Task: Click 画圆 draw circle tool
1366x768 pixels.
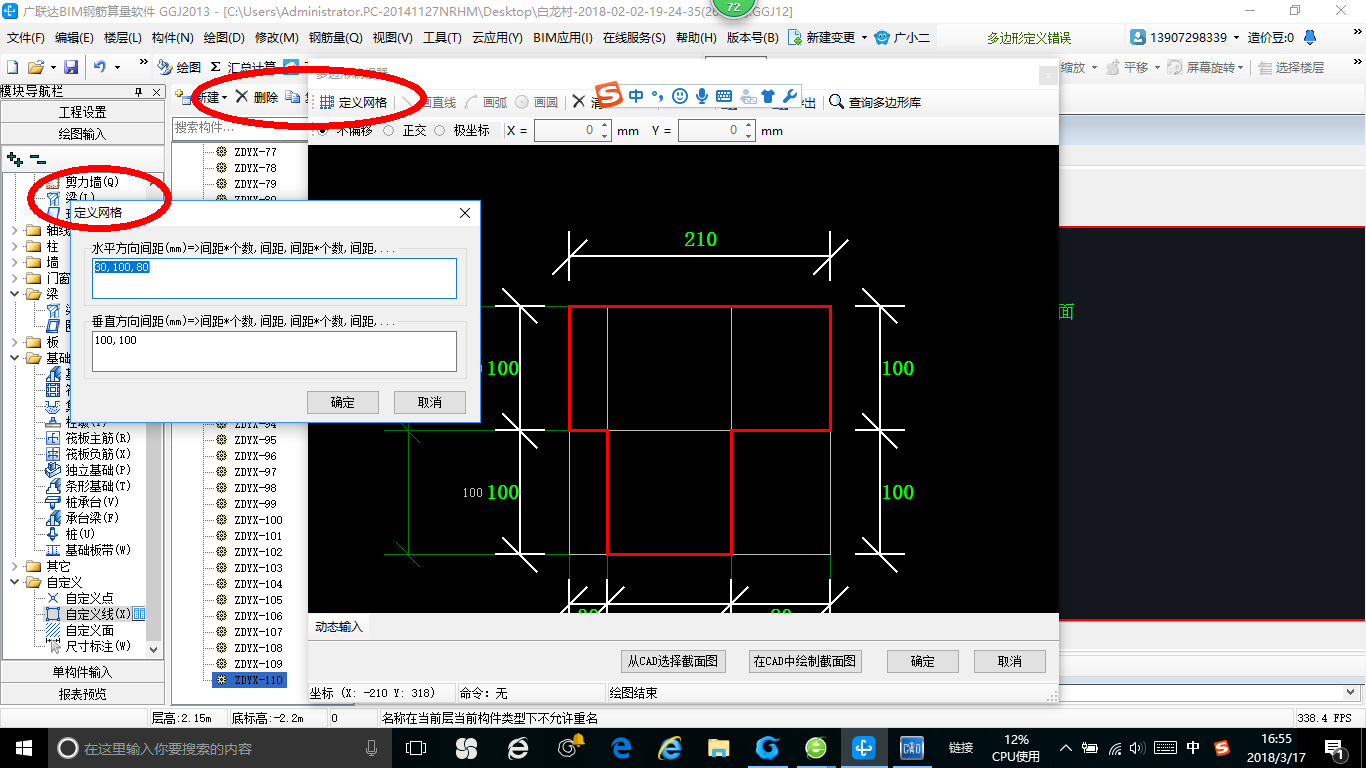Action: (x=537, y=102)
